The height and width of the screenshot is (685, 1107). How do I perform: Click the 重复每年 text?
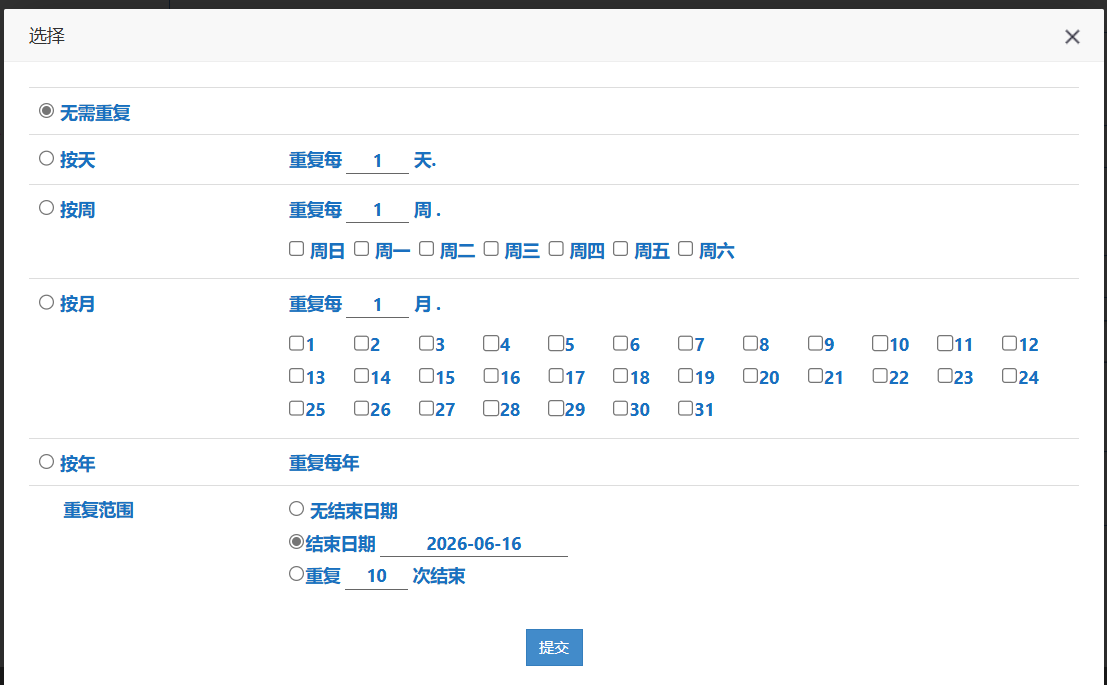coord(324,463)
